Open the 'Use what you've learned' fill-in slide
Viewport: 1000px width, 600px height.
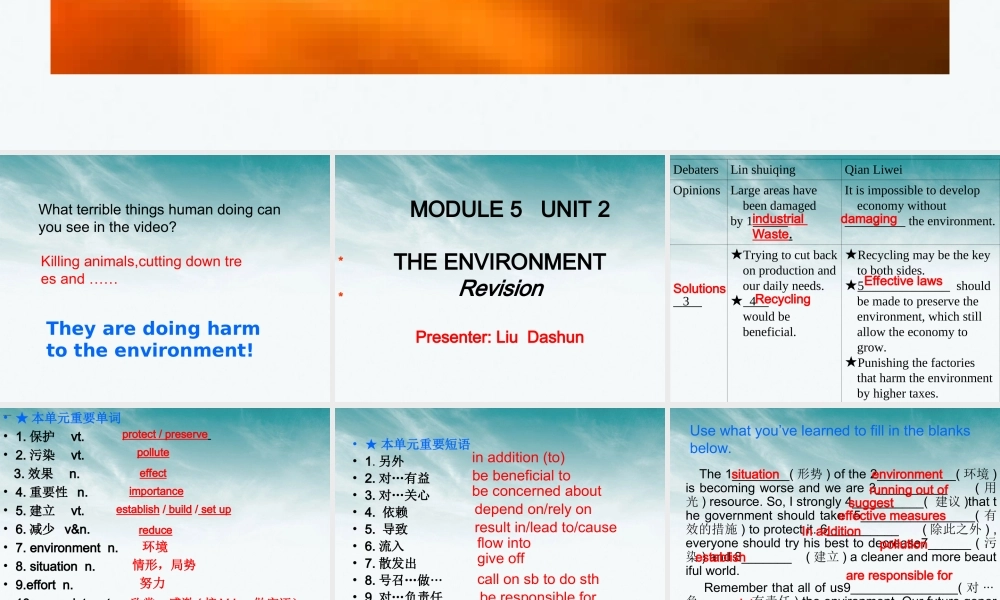(x=835, y=504)
